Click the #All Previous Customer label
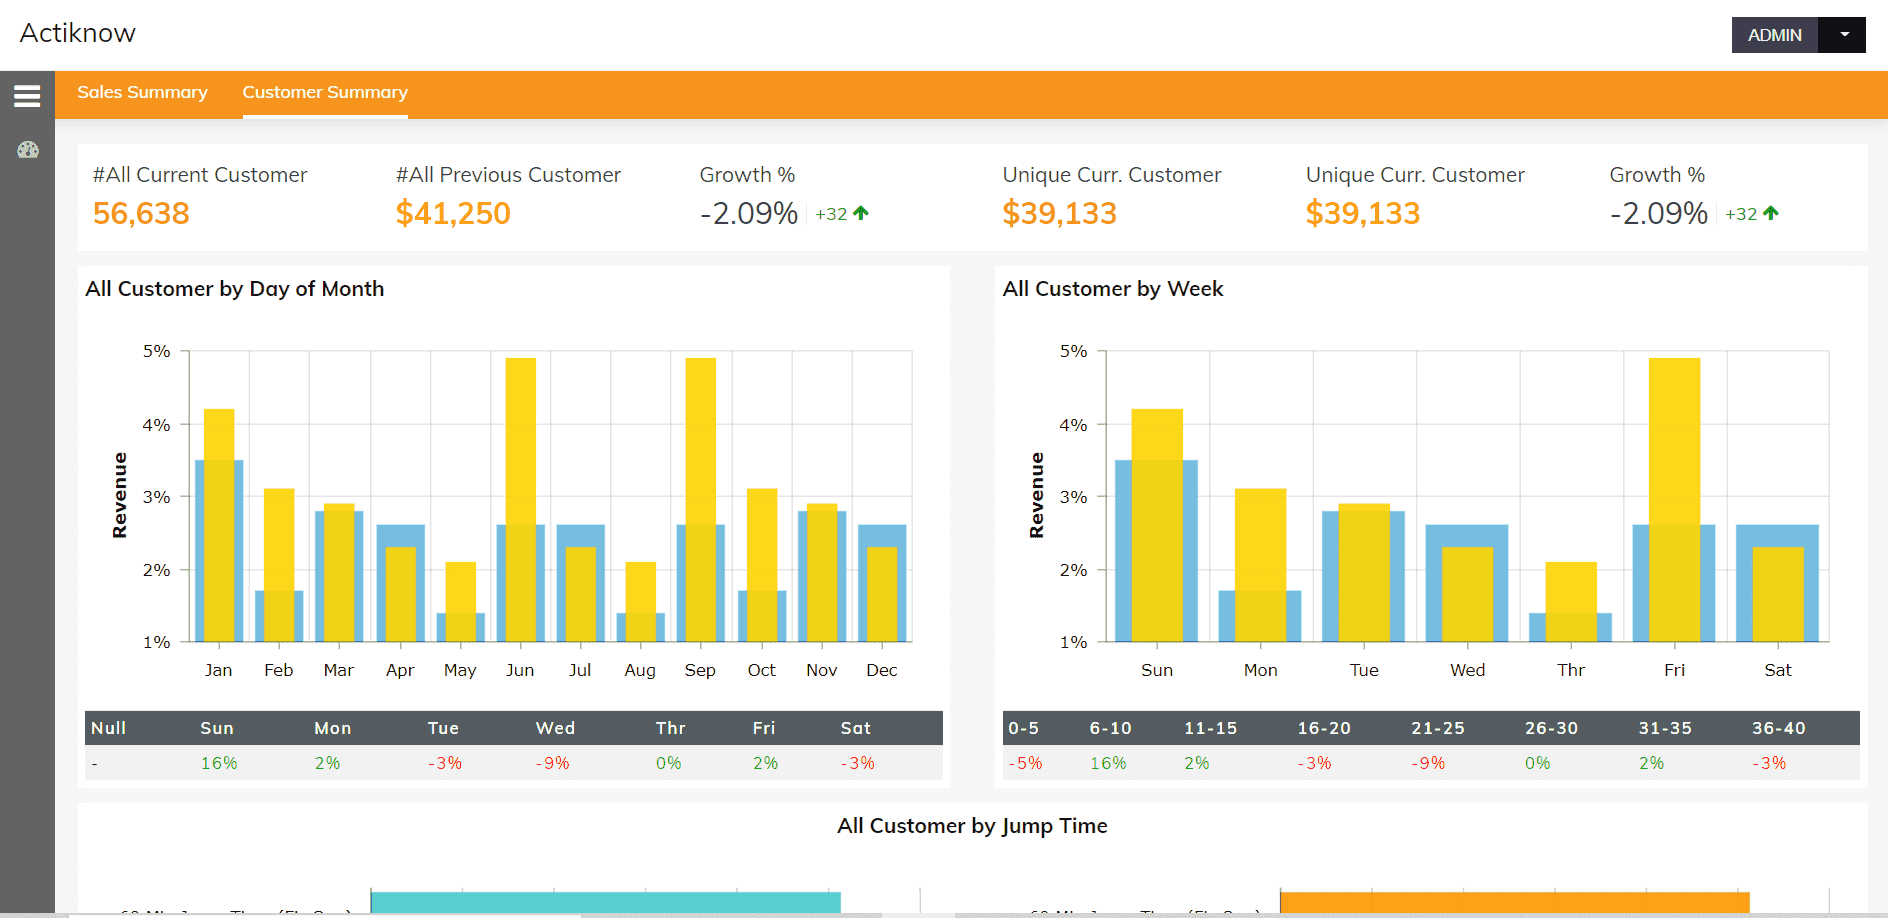1888x918 pixels. pyautogui.click(x=508, y=175)
